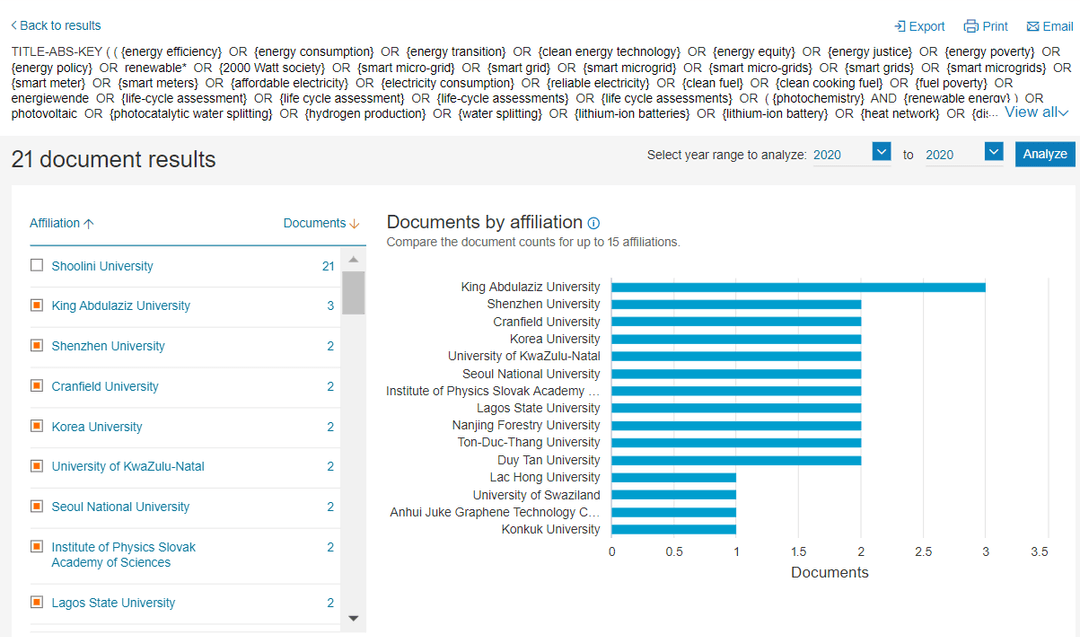Click the Documents x-axis title
This screenshot has width=1080, height=637.
[x=829, y=572]
